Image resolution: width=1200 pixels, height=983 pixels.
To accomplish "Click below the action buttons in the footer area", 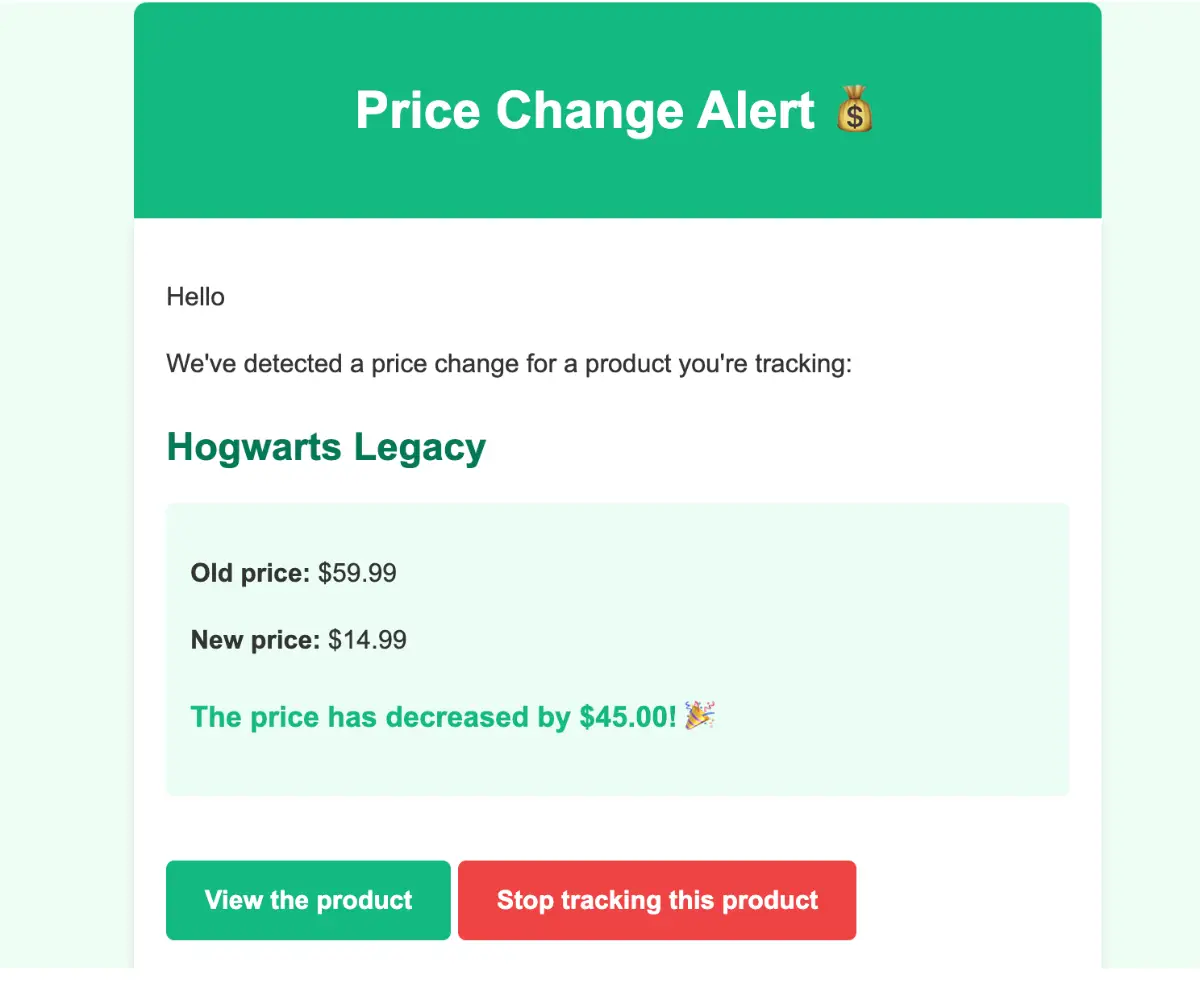I will pyautogui.click(x=617, y=965).
